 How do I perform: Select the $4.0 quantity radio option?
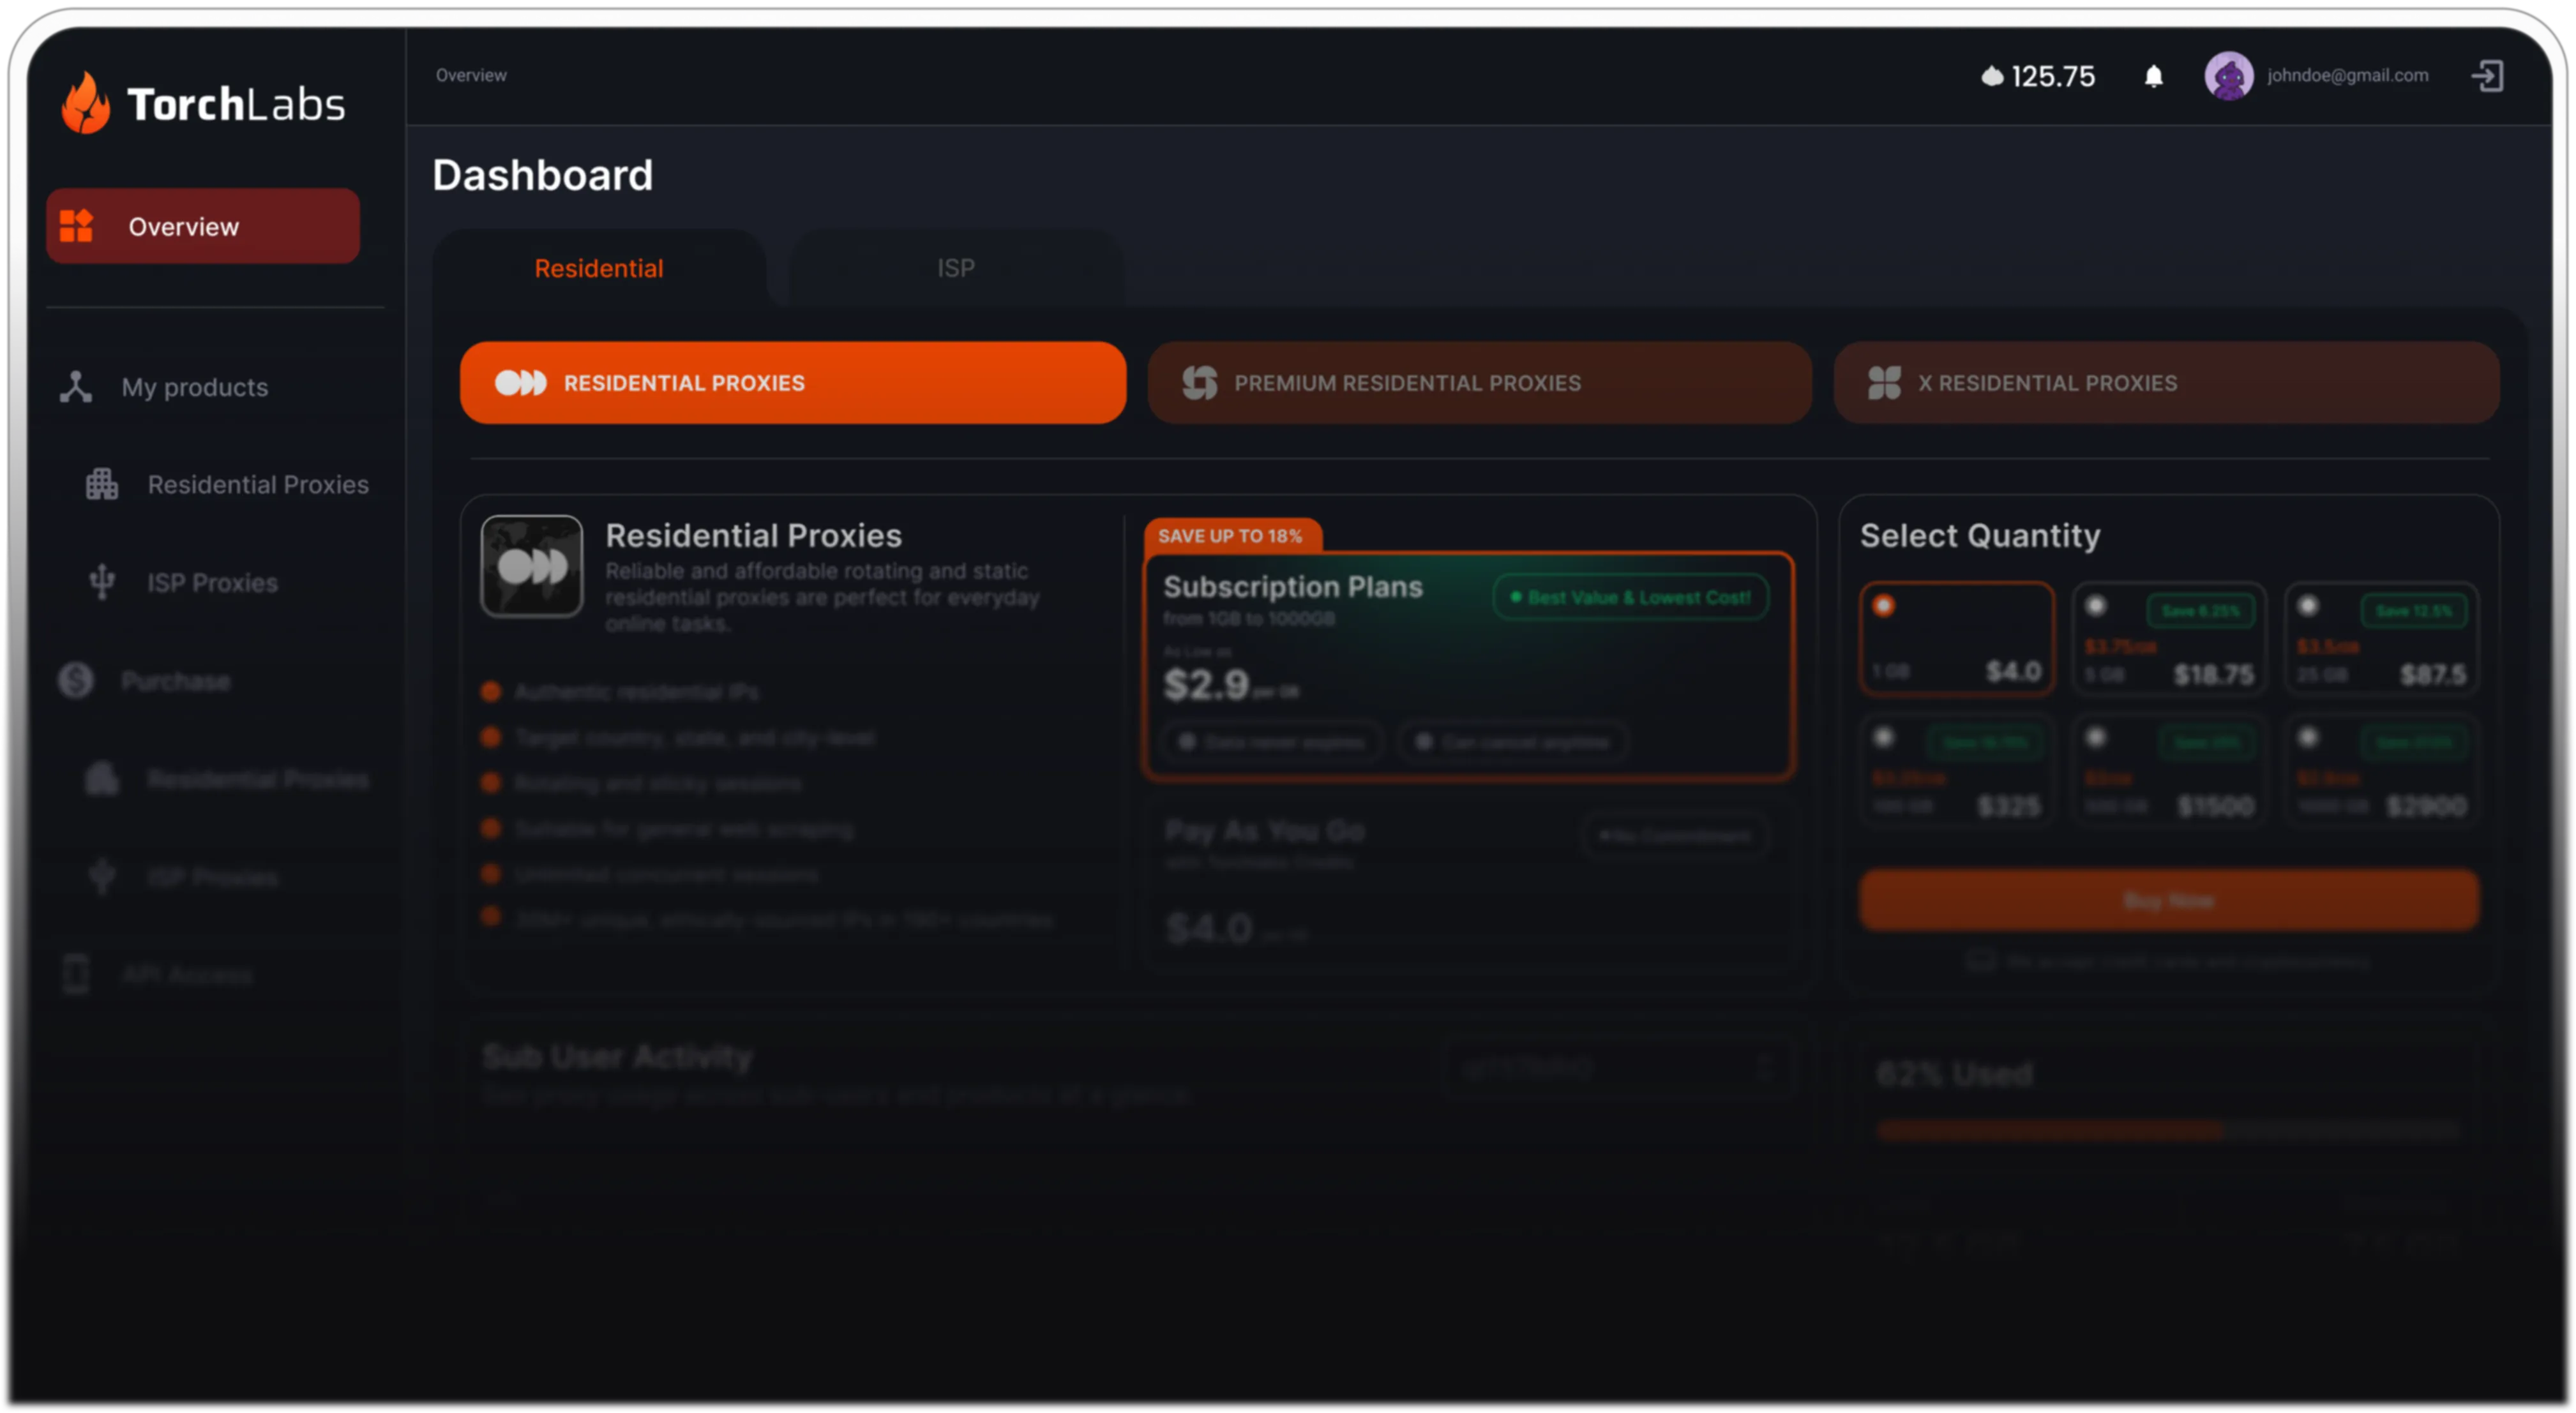click(1883, 606)
